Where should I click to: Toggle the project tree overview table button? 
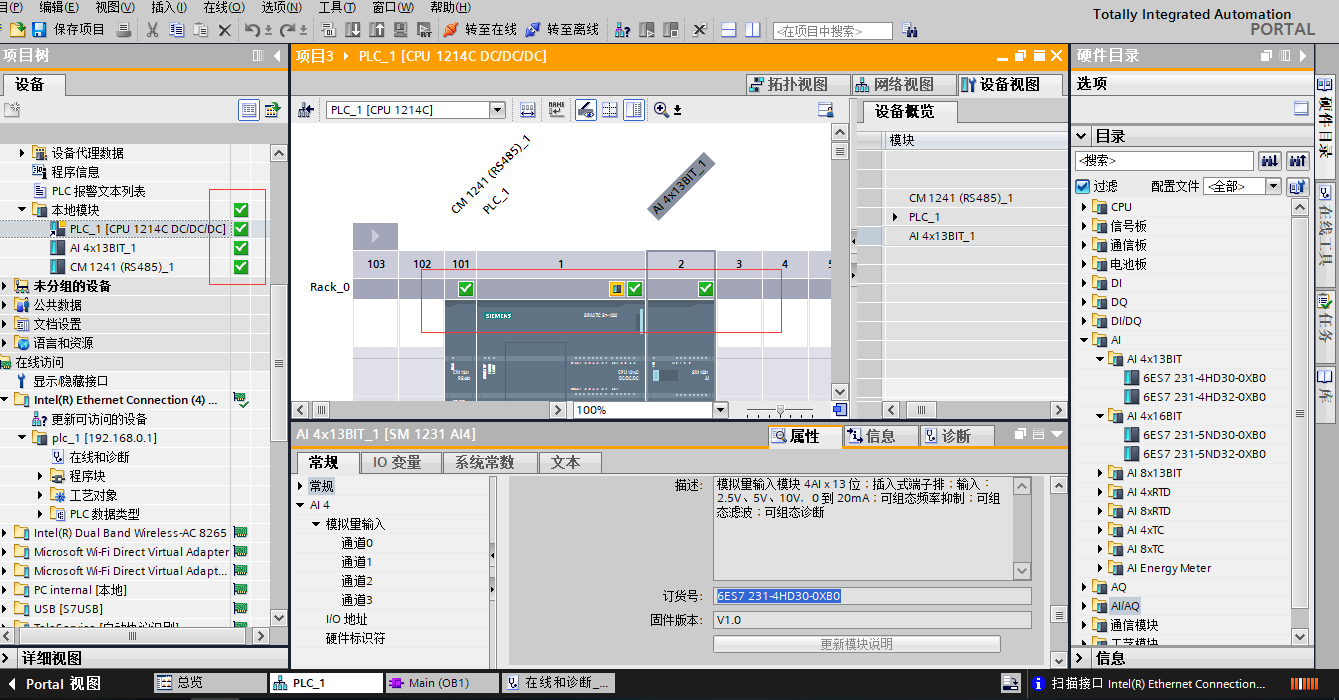pyautogui.click(x=249, y=110)
